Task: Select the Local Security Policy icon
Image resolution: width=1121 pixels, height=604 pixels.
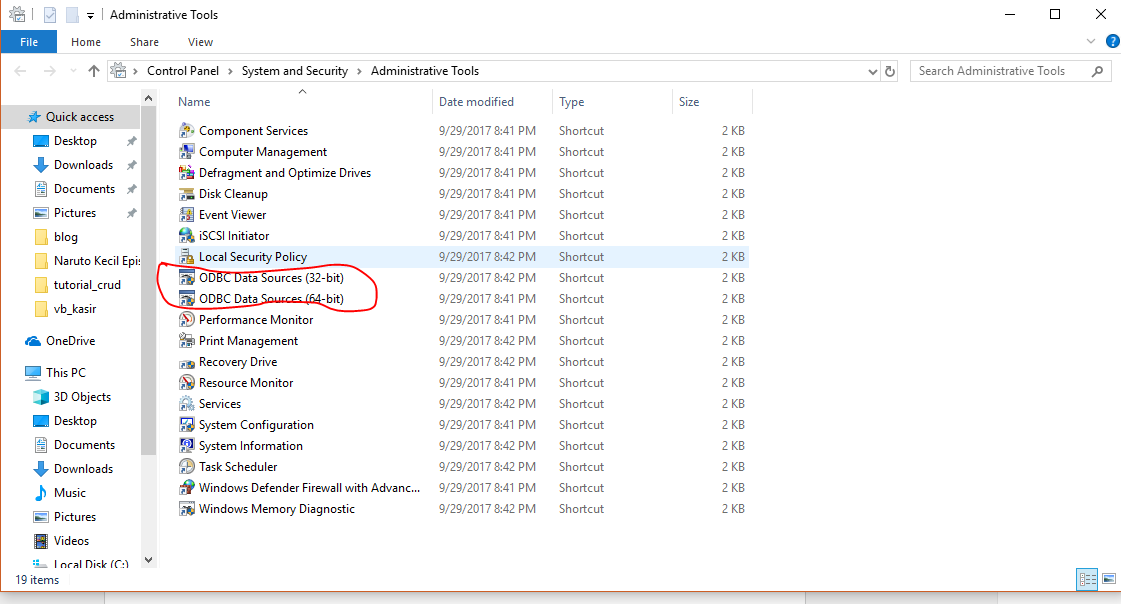Action: pos(187,257)
